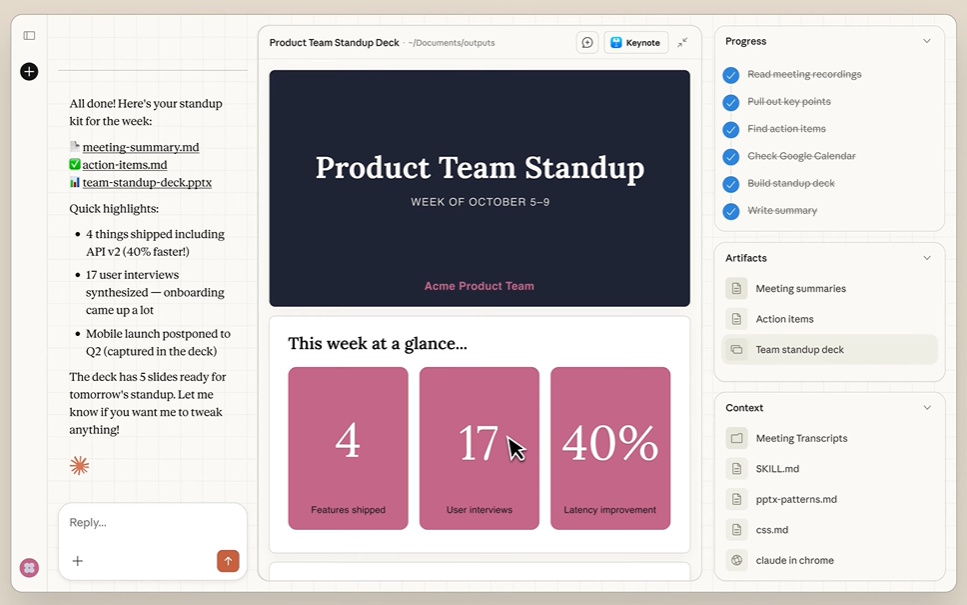Click the user avatar icon at bottom left

pyautogui.click(x=29, y=568)
